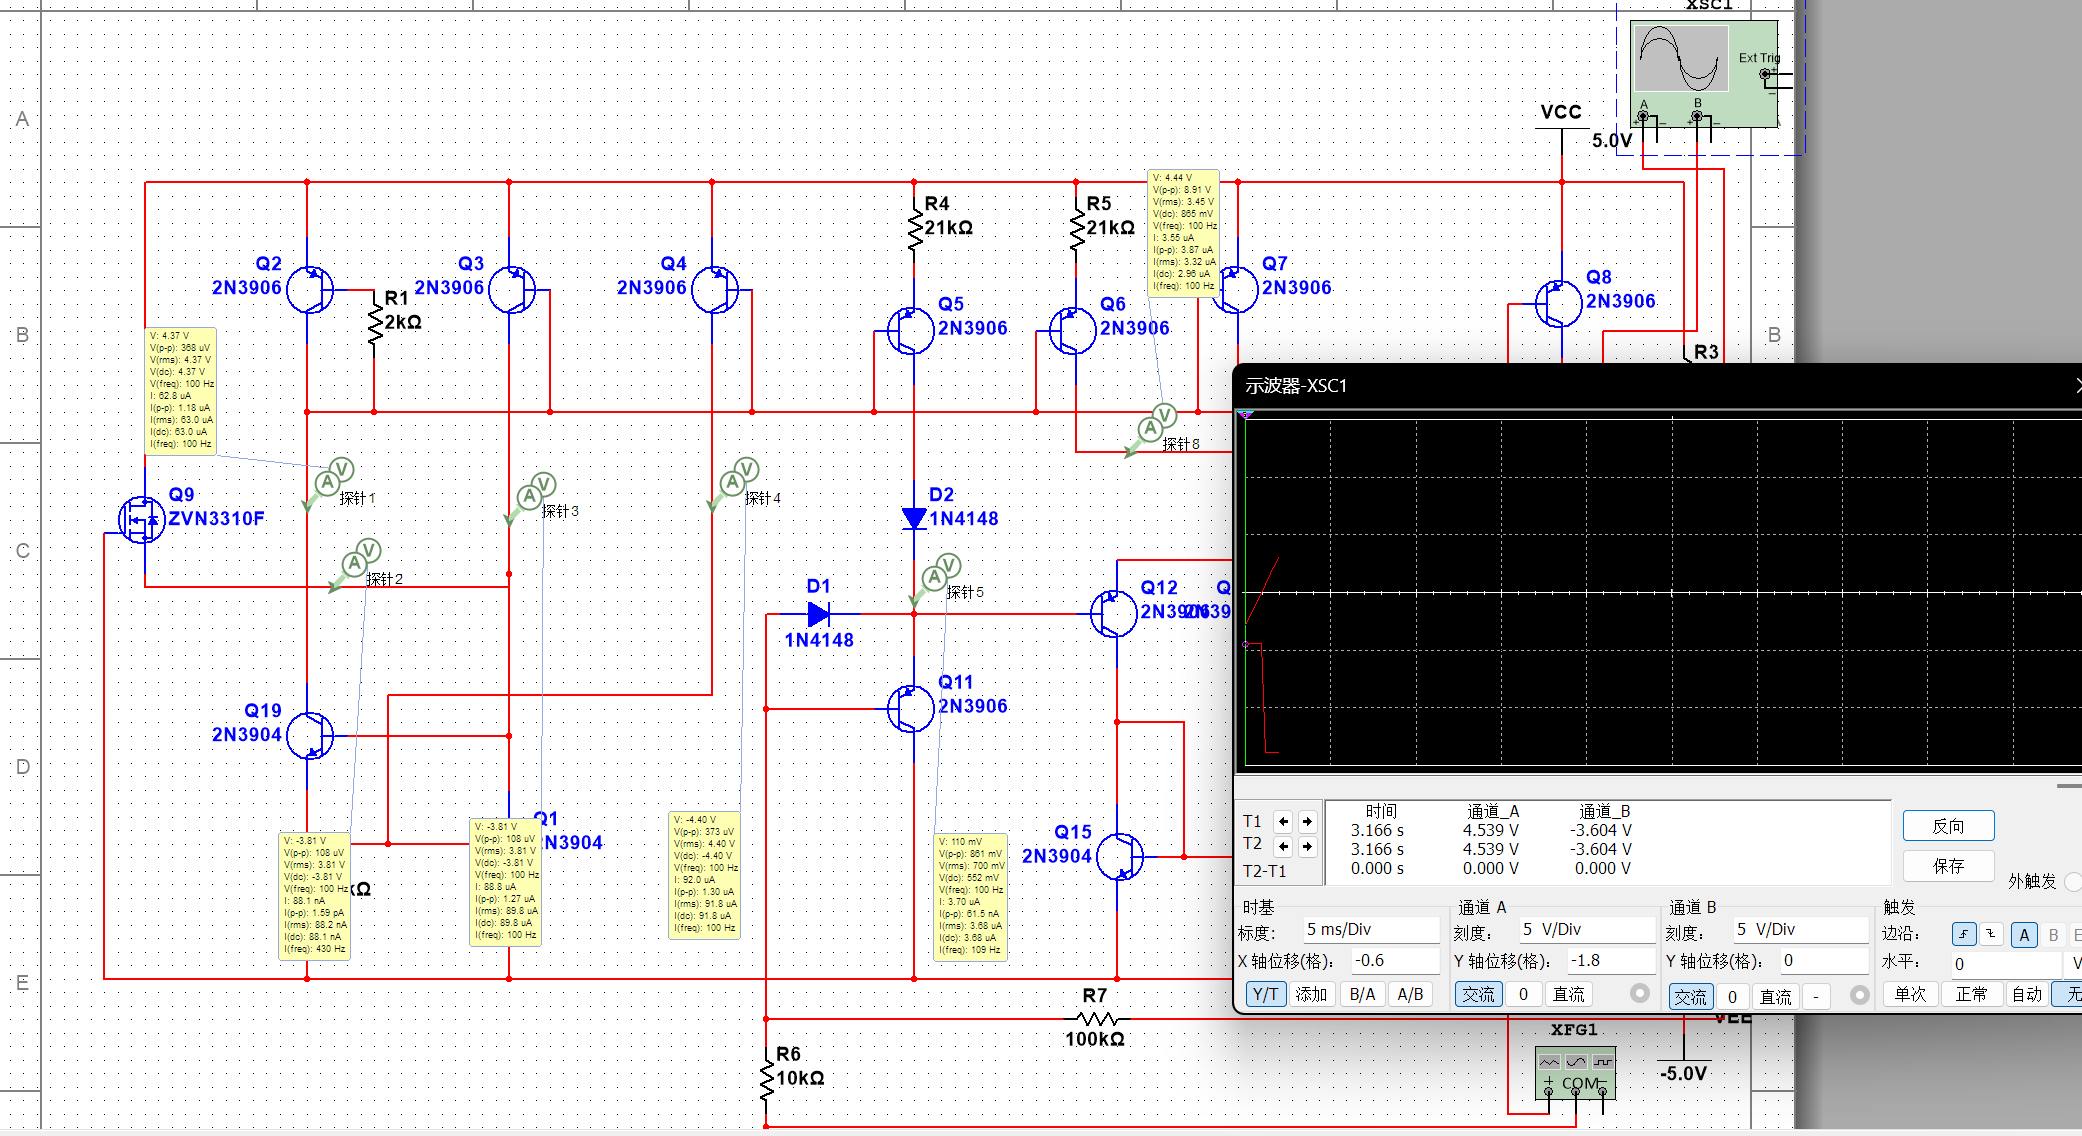
Task: Select probe 2 marker on schematic
Action: tap(356, 565)
